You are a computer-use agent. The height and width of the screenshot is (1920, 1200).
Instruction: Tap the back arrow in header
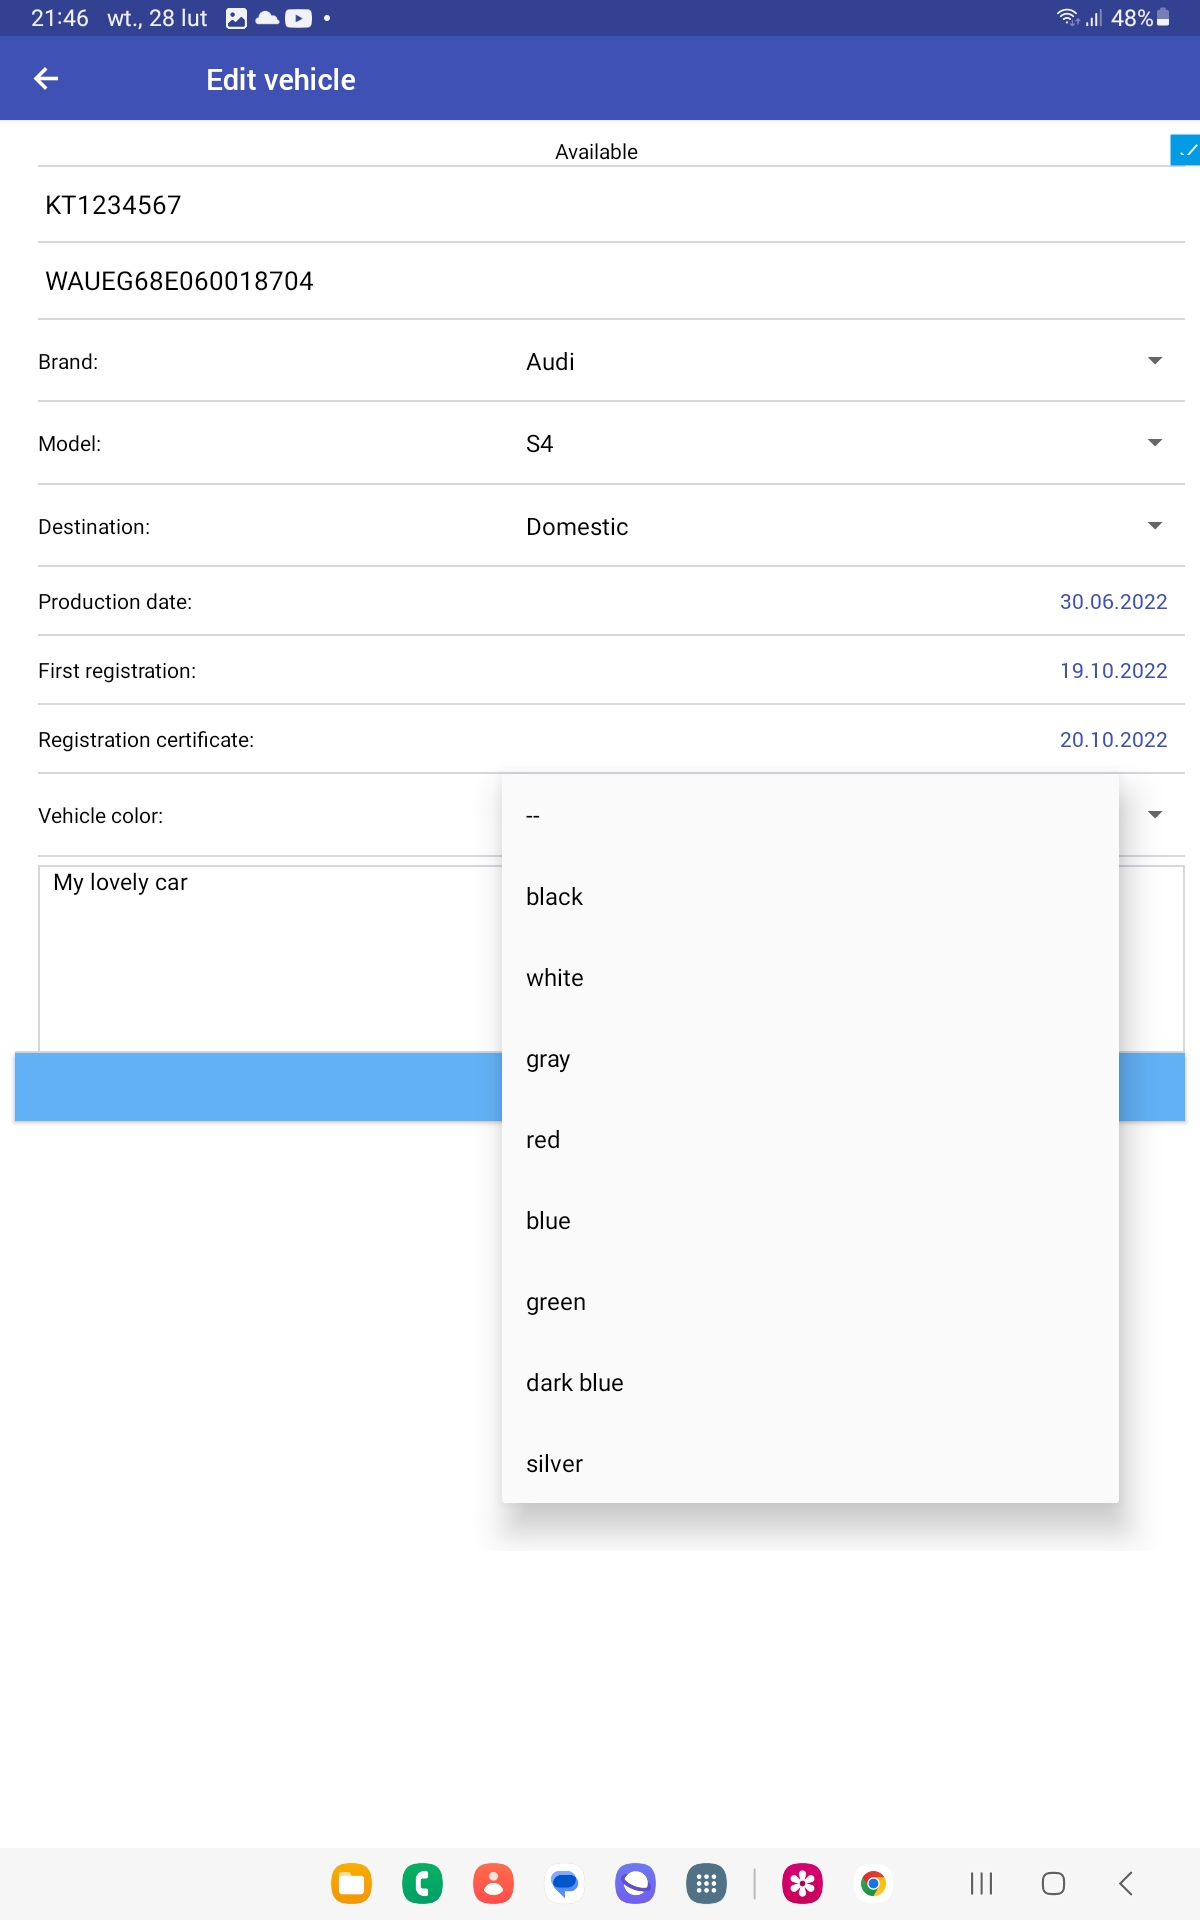[46, 79]
